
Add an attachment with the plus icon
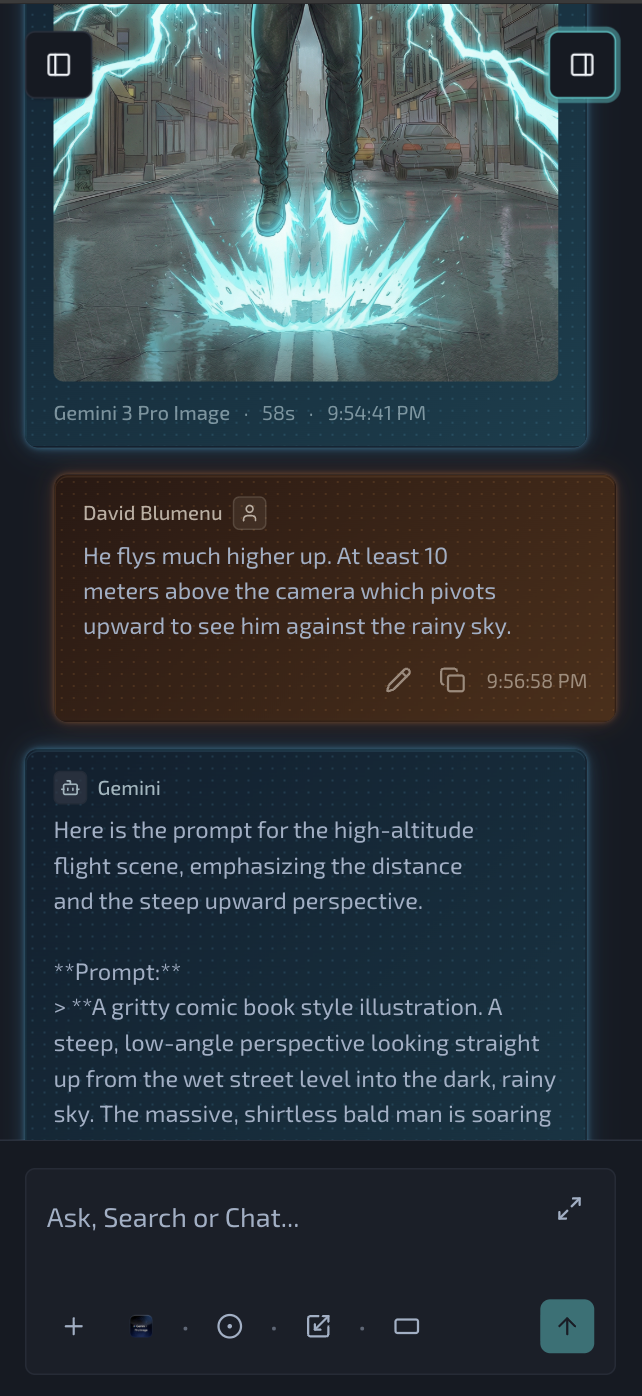74,1326
